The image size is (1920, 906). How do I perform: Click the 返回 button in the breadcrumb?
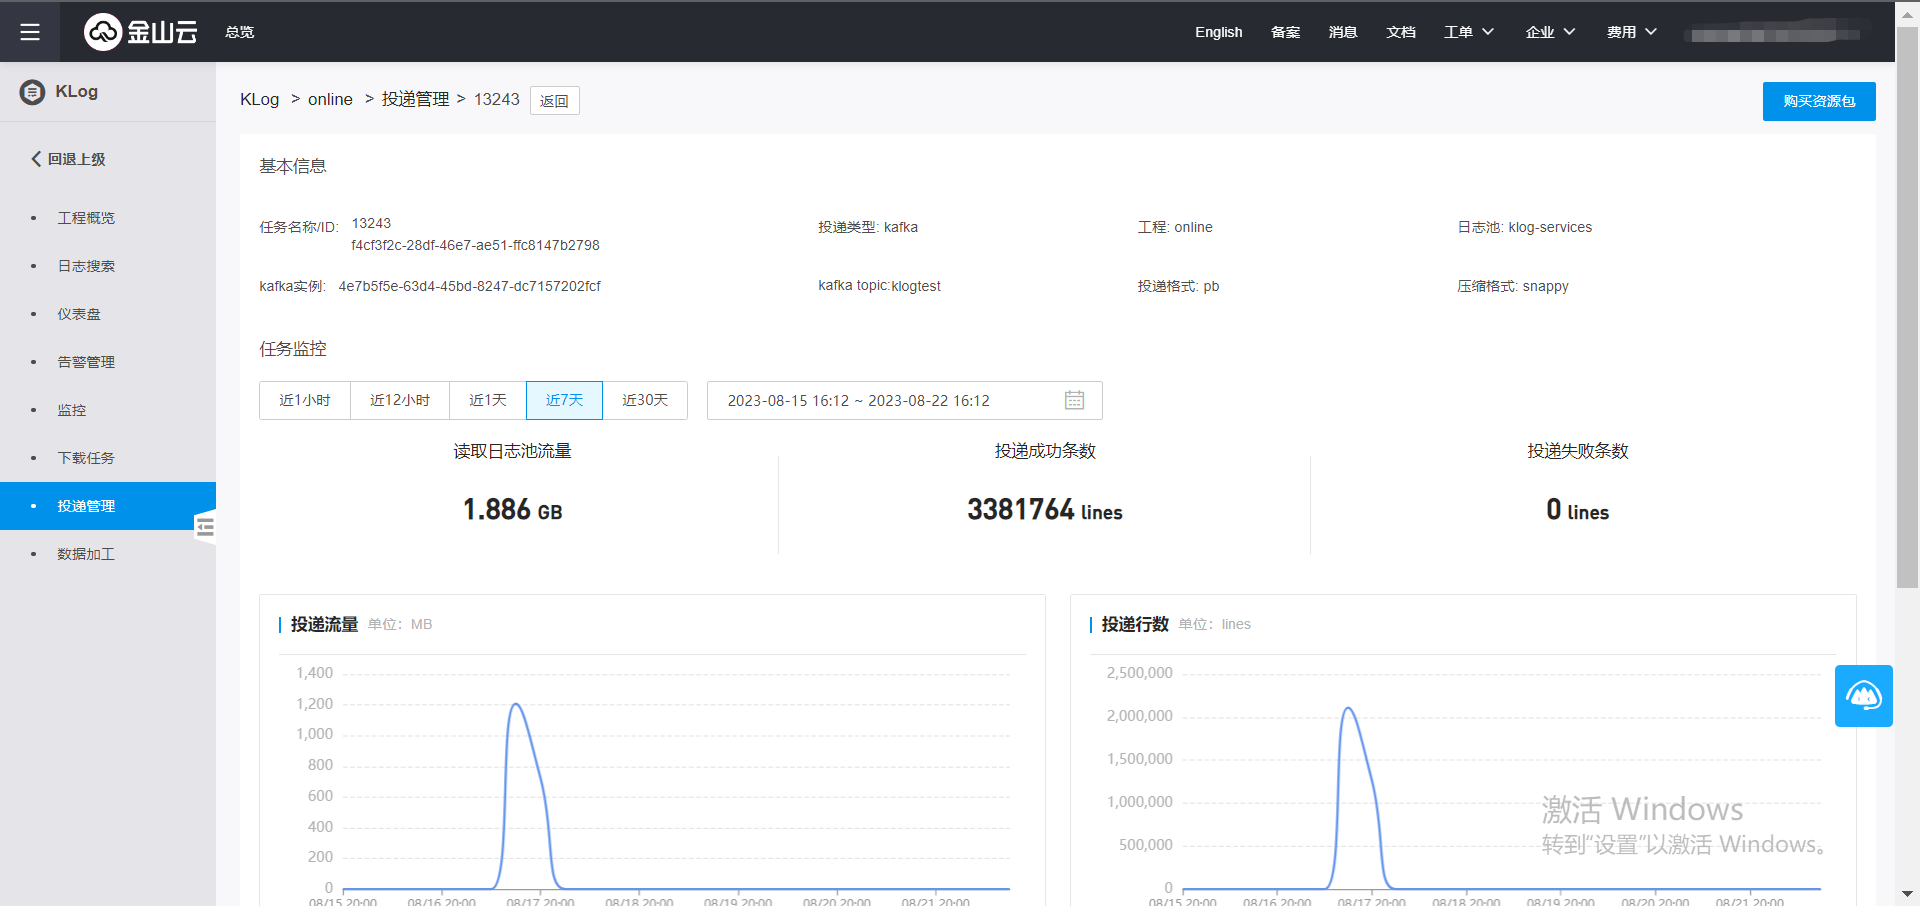tap(554, 101)
